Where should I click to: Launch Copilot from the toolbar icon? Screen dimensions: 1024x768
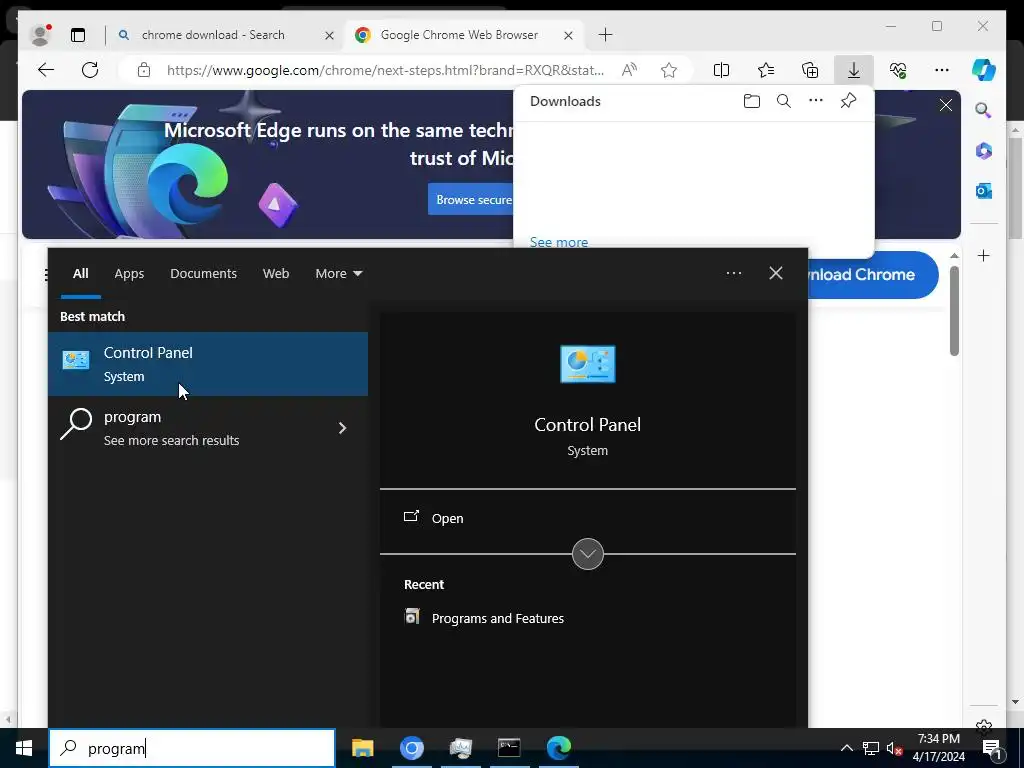pos(984,70)
